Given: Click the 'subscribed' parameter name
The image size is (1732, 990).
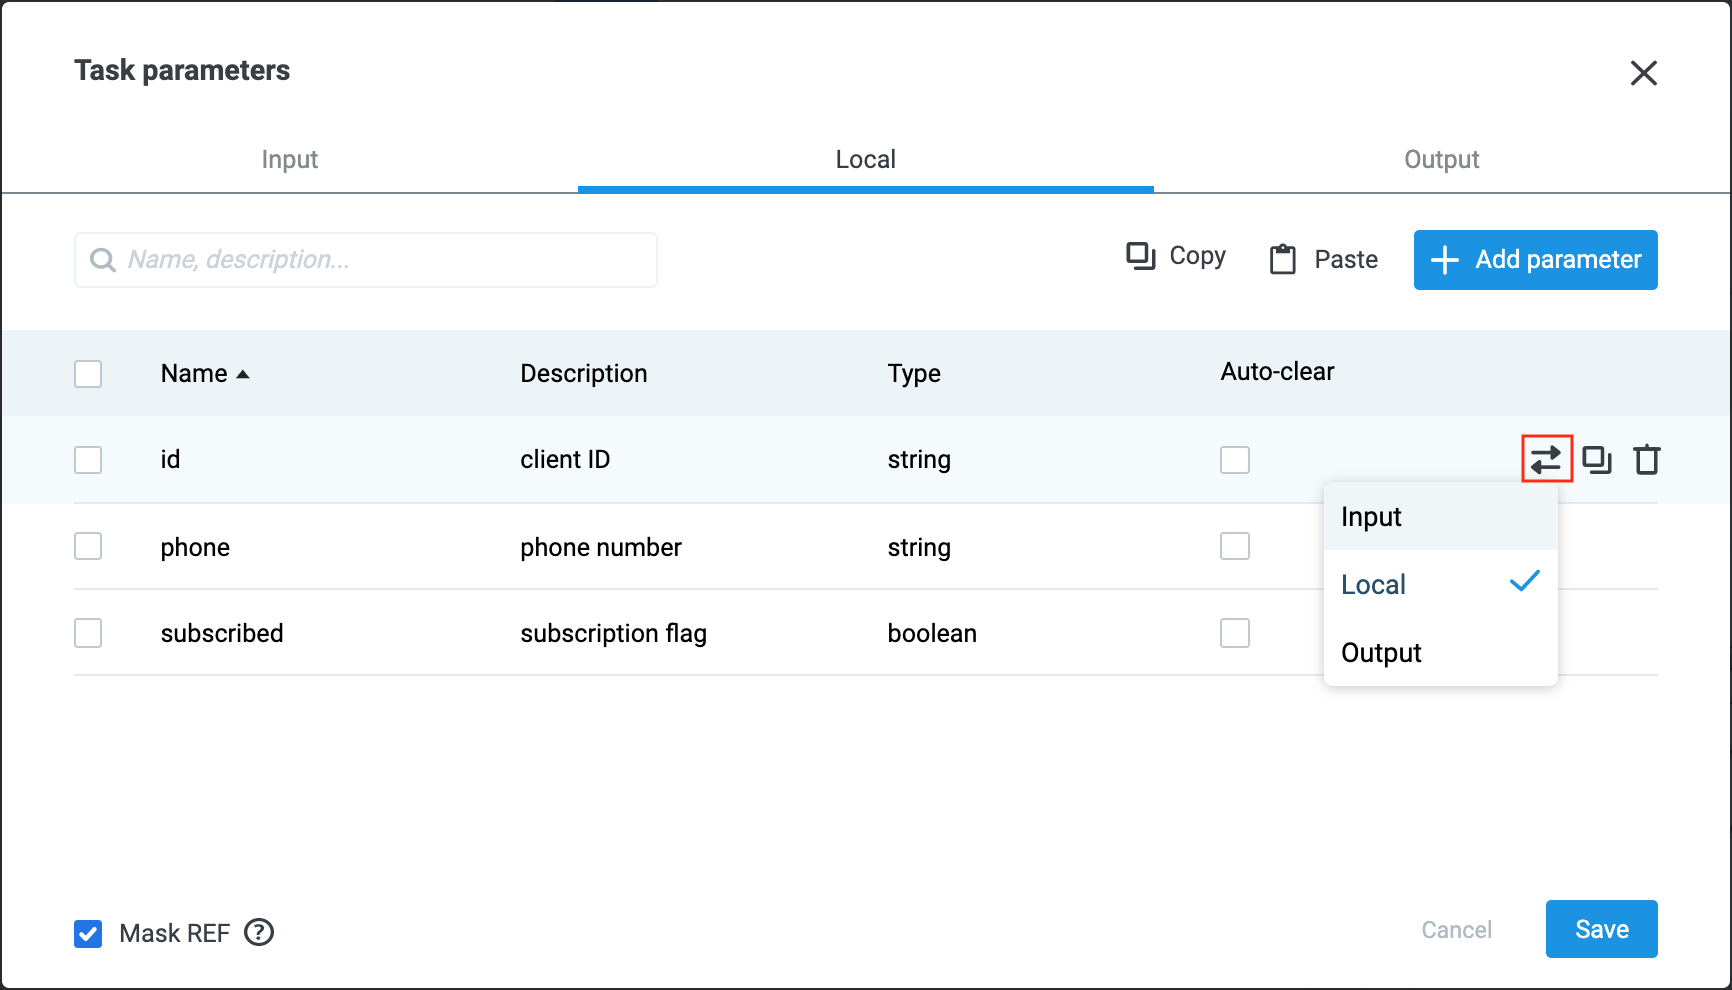Looking at the screenshot, I should [222, 633].
